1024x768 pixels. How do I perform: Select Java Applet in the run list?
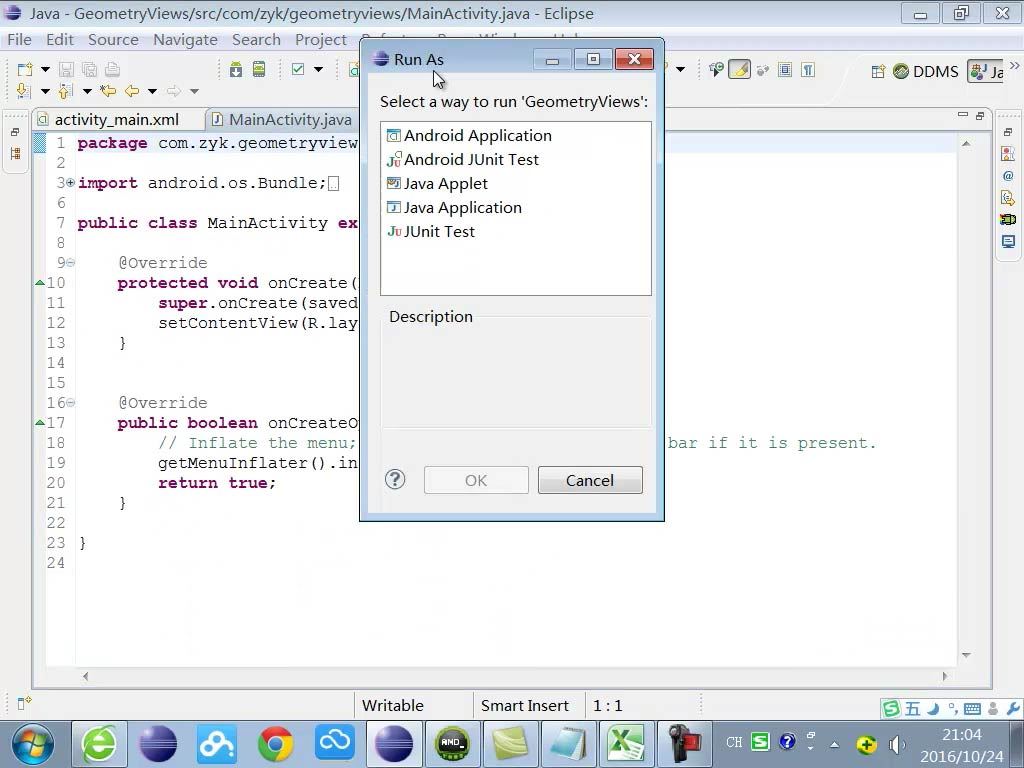pos(438,184)
